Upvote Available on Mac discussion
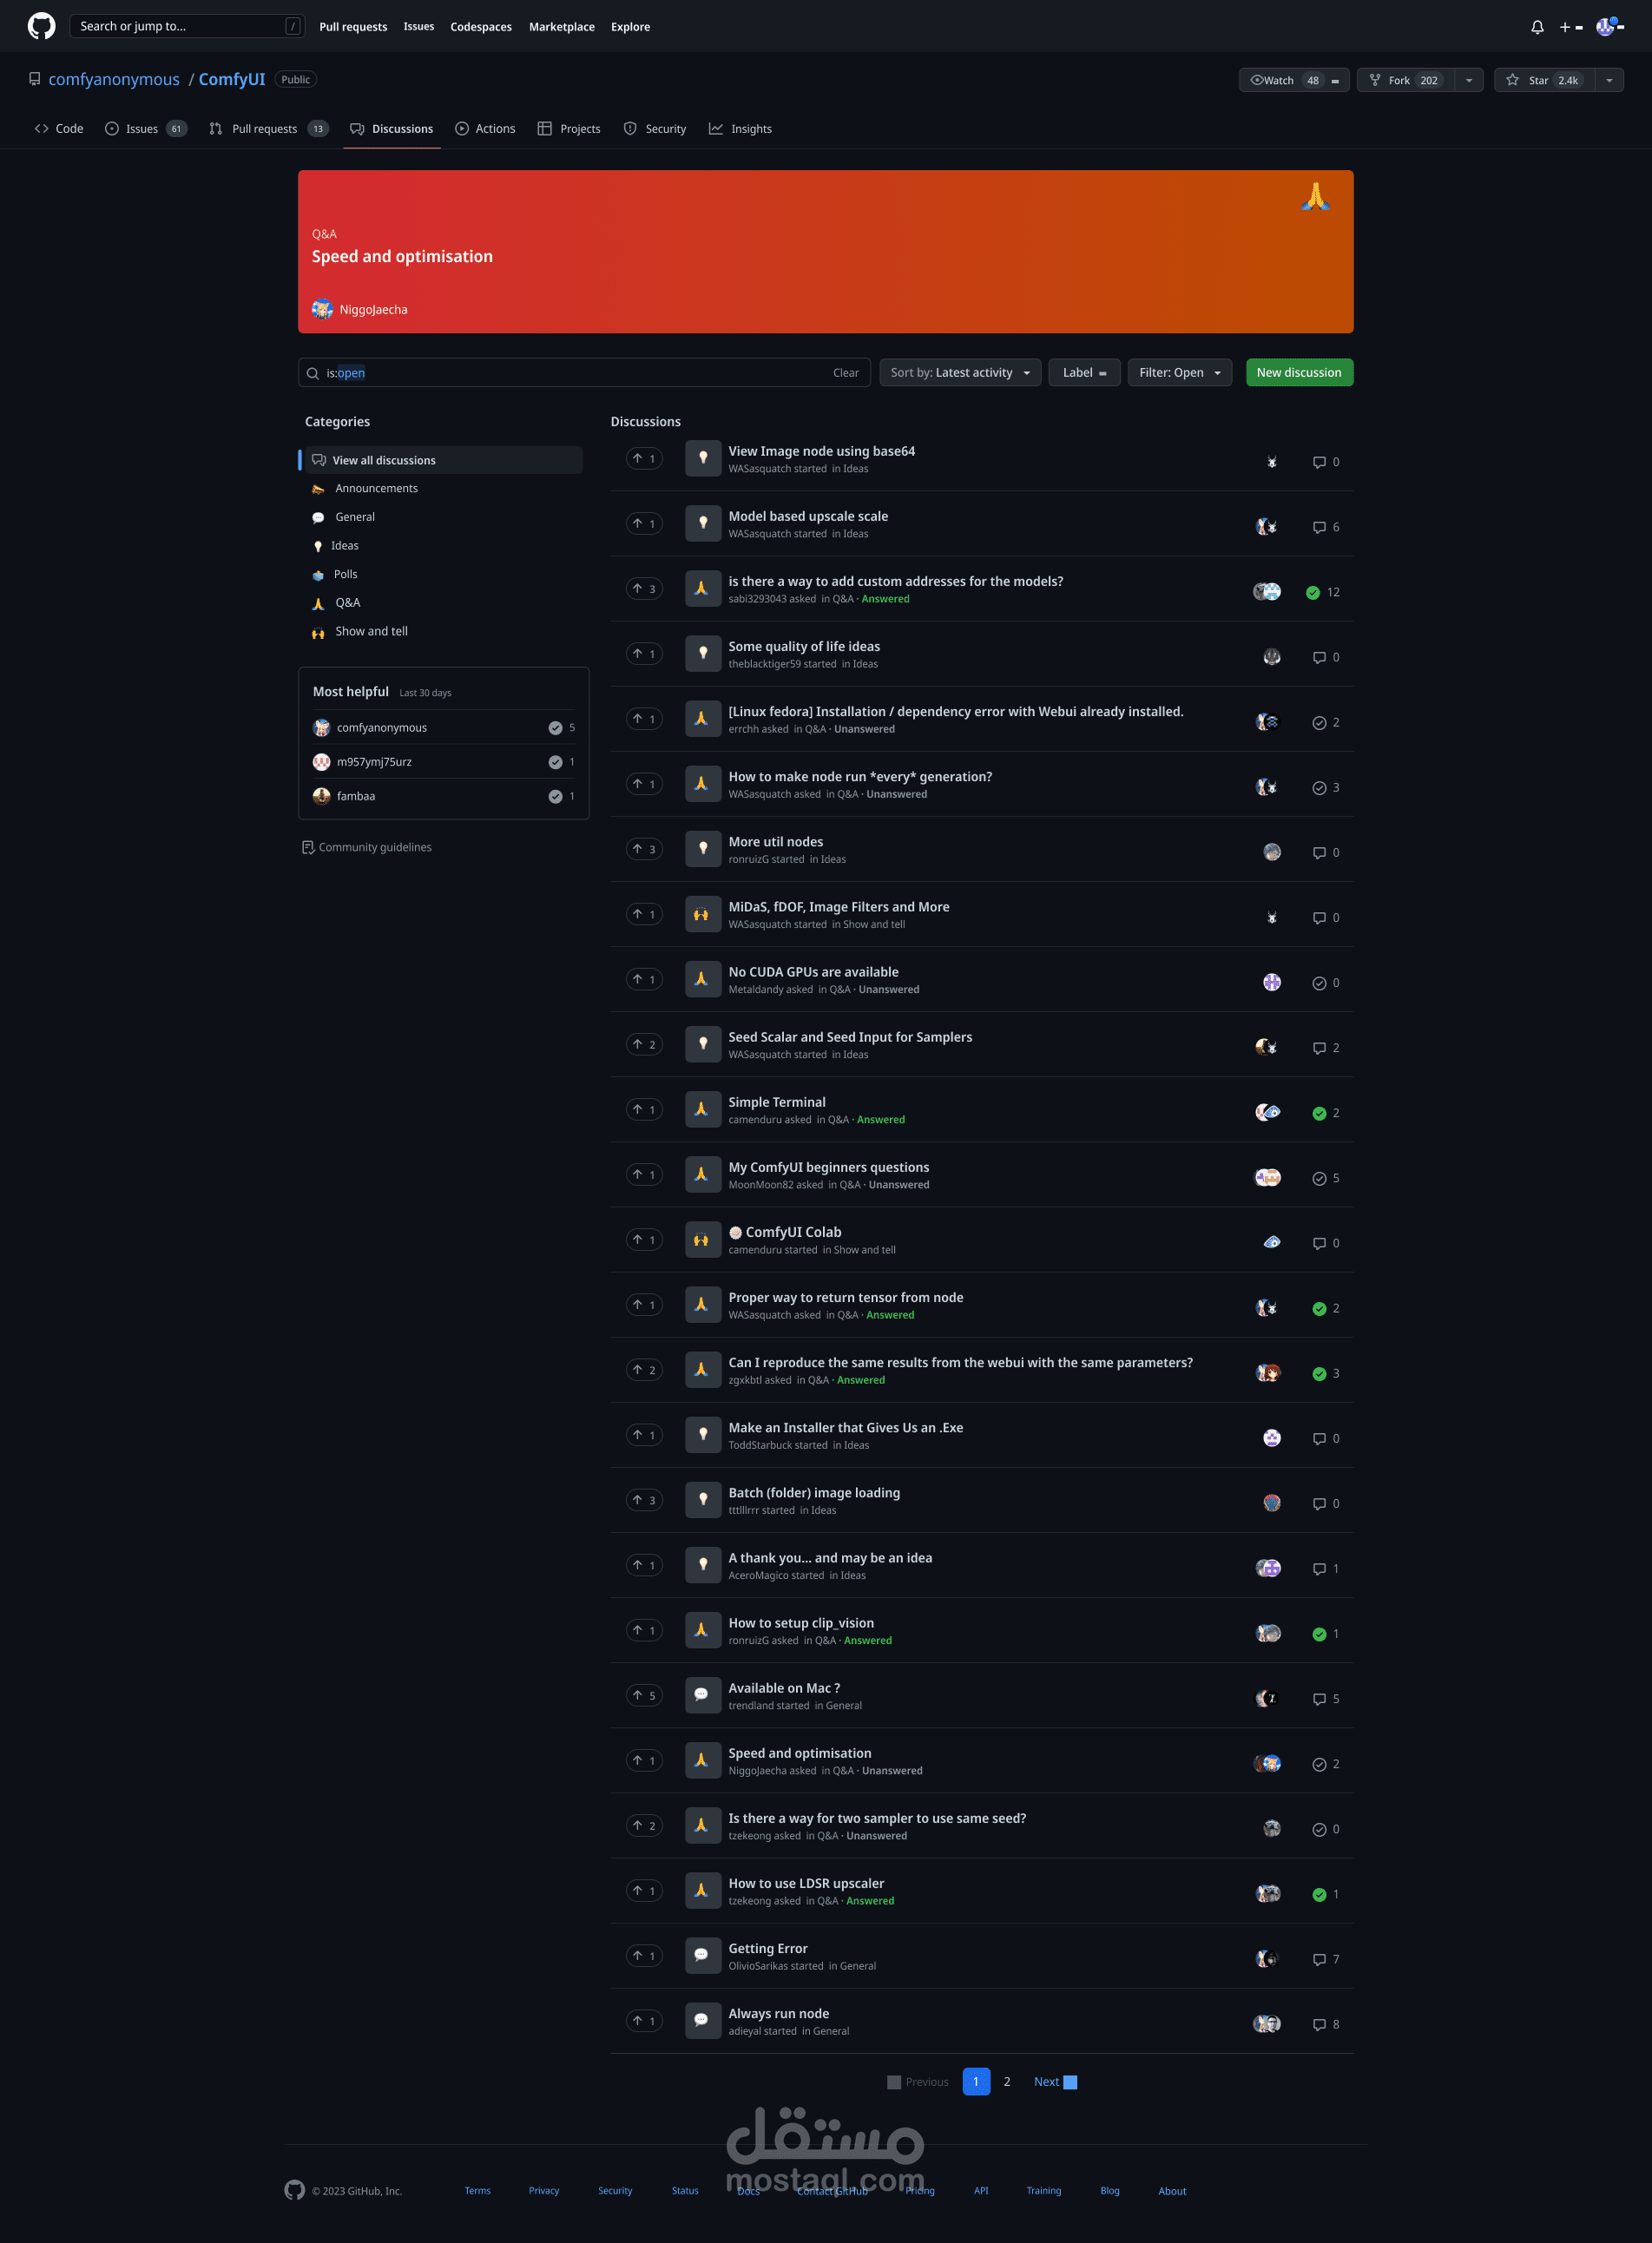 [644, 1695]
